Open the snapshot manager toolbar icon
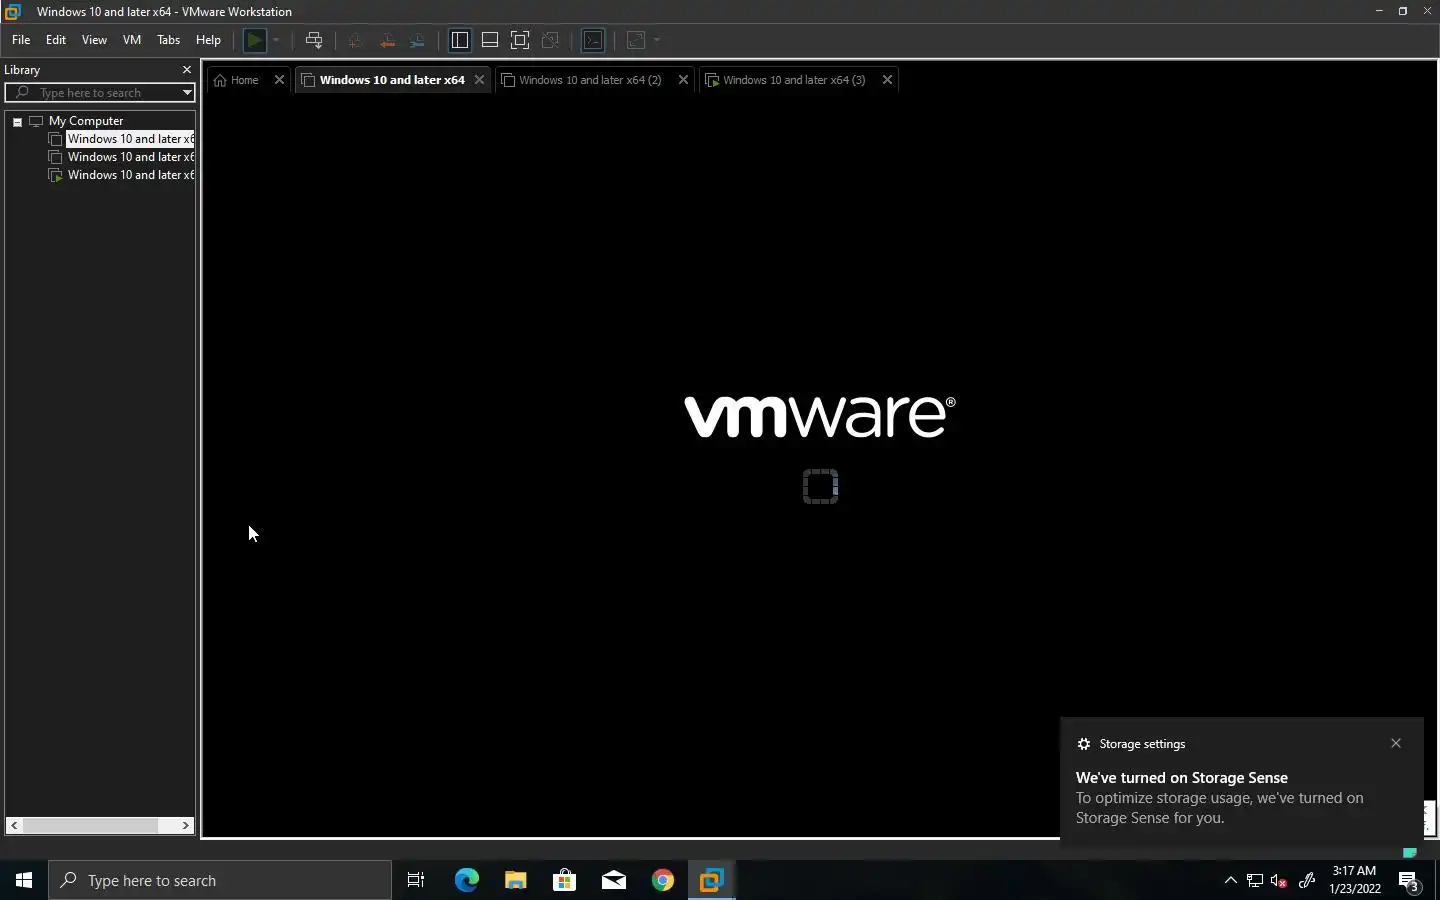Viewport: 1440px width, 900px height. (418, 40)
